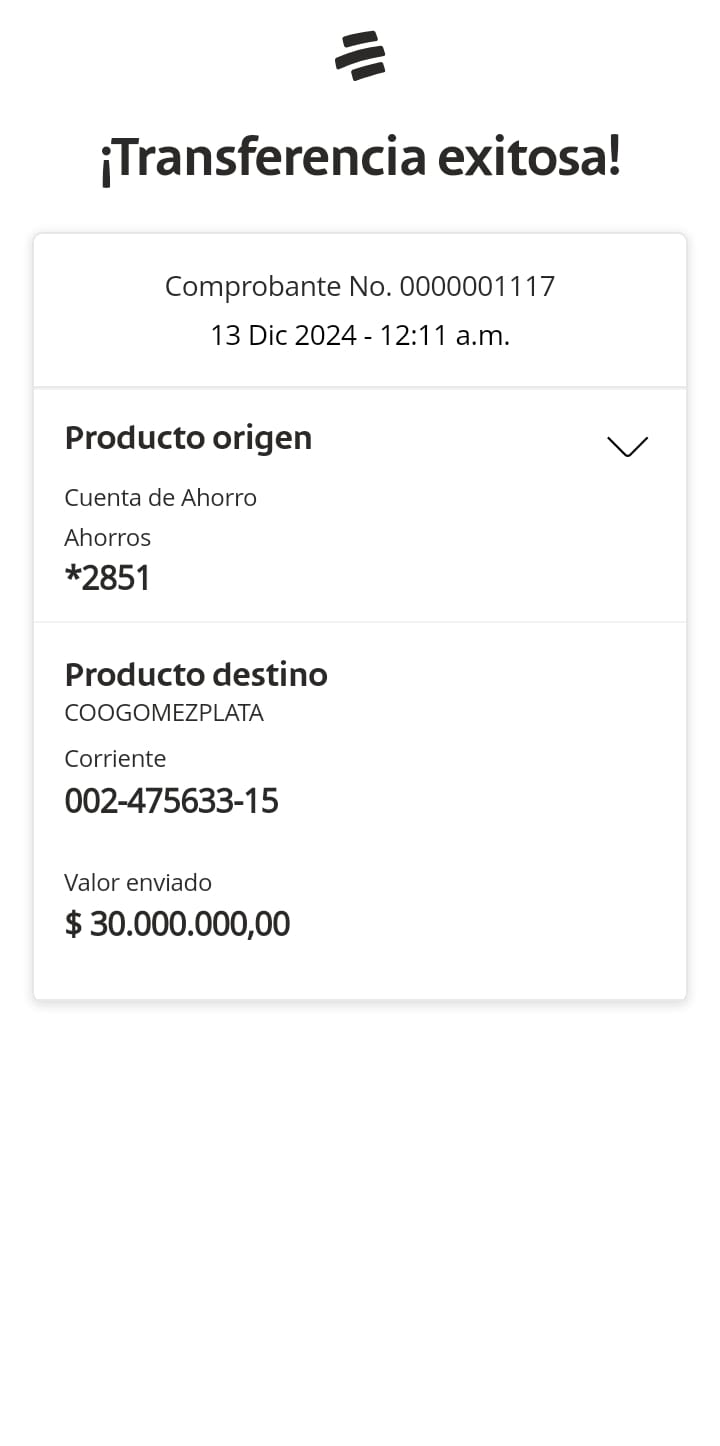
Task: Click the Cuenta de Ahorro text
Action: (x=160, y=498)
